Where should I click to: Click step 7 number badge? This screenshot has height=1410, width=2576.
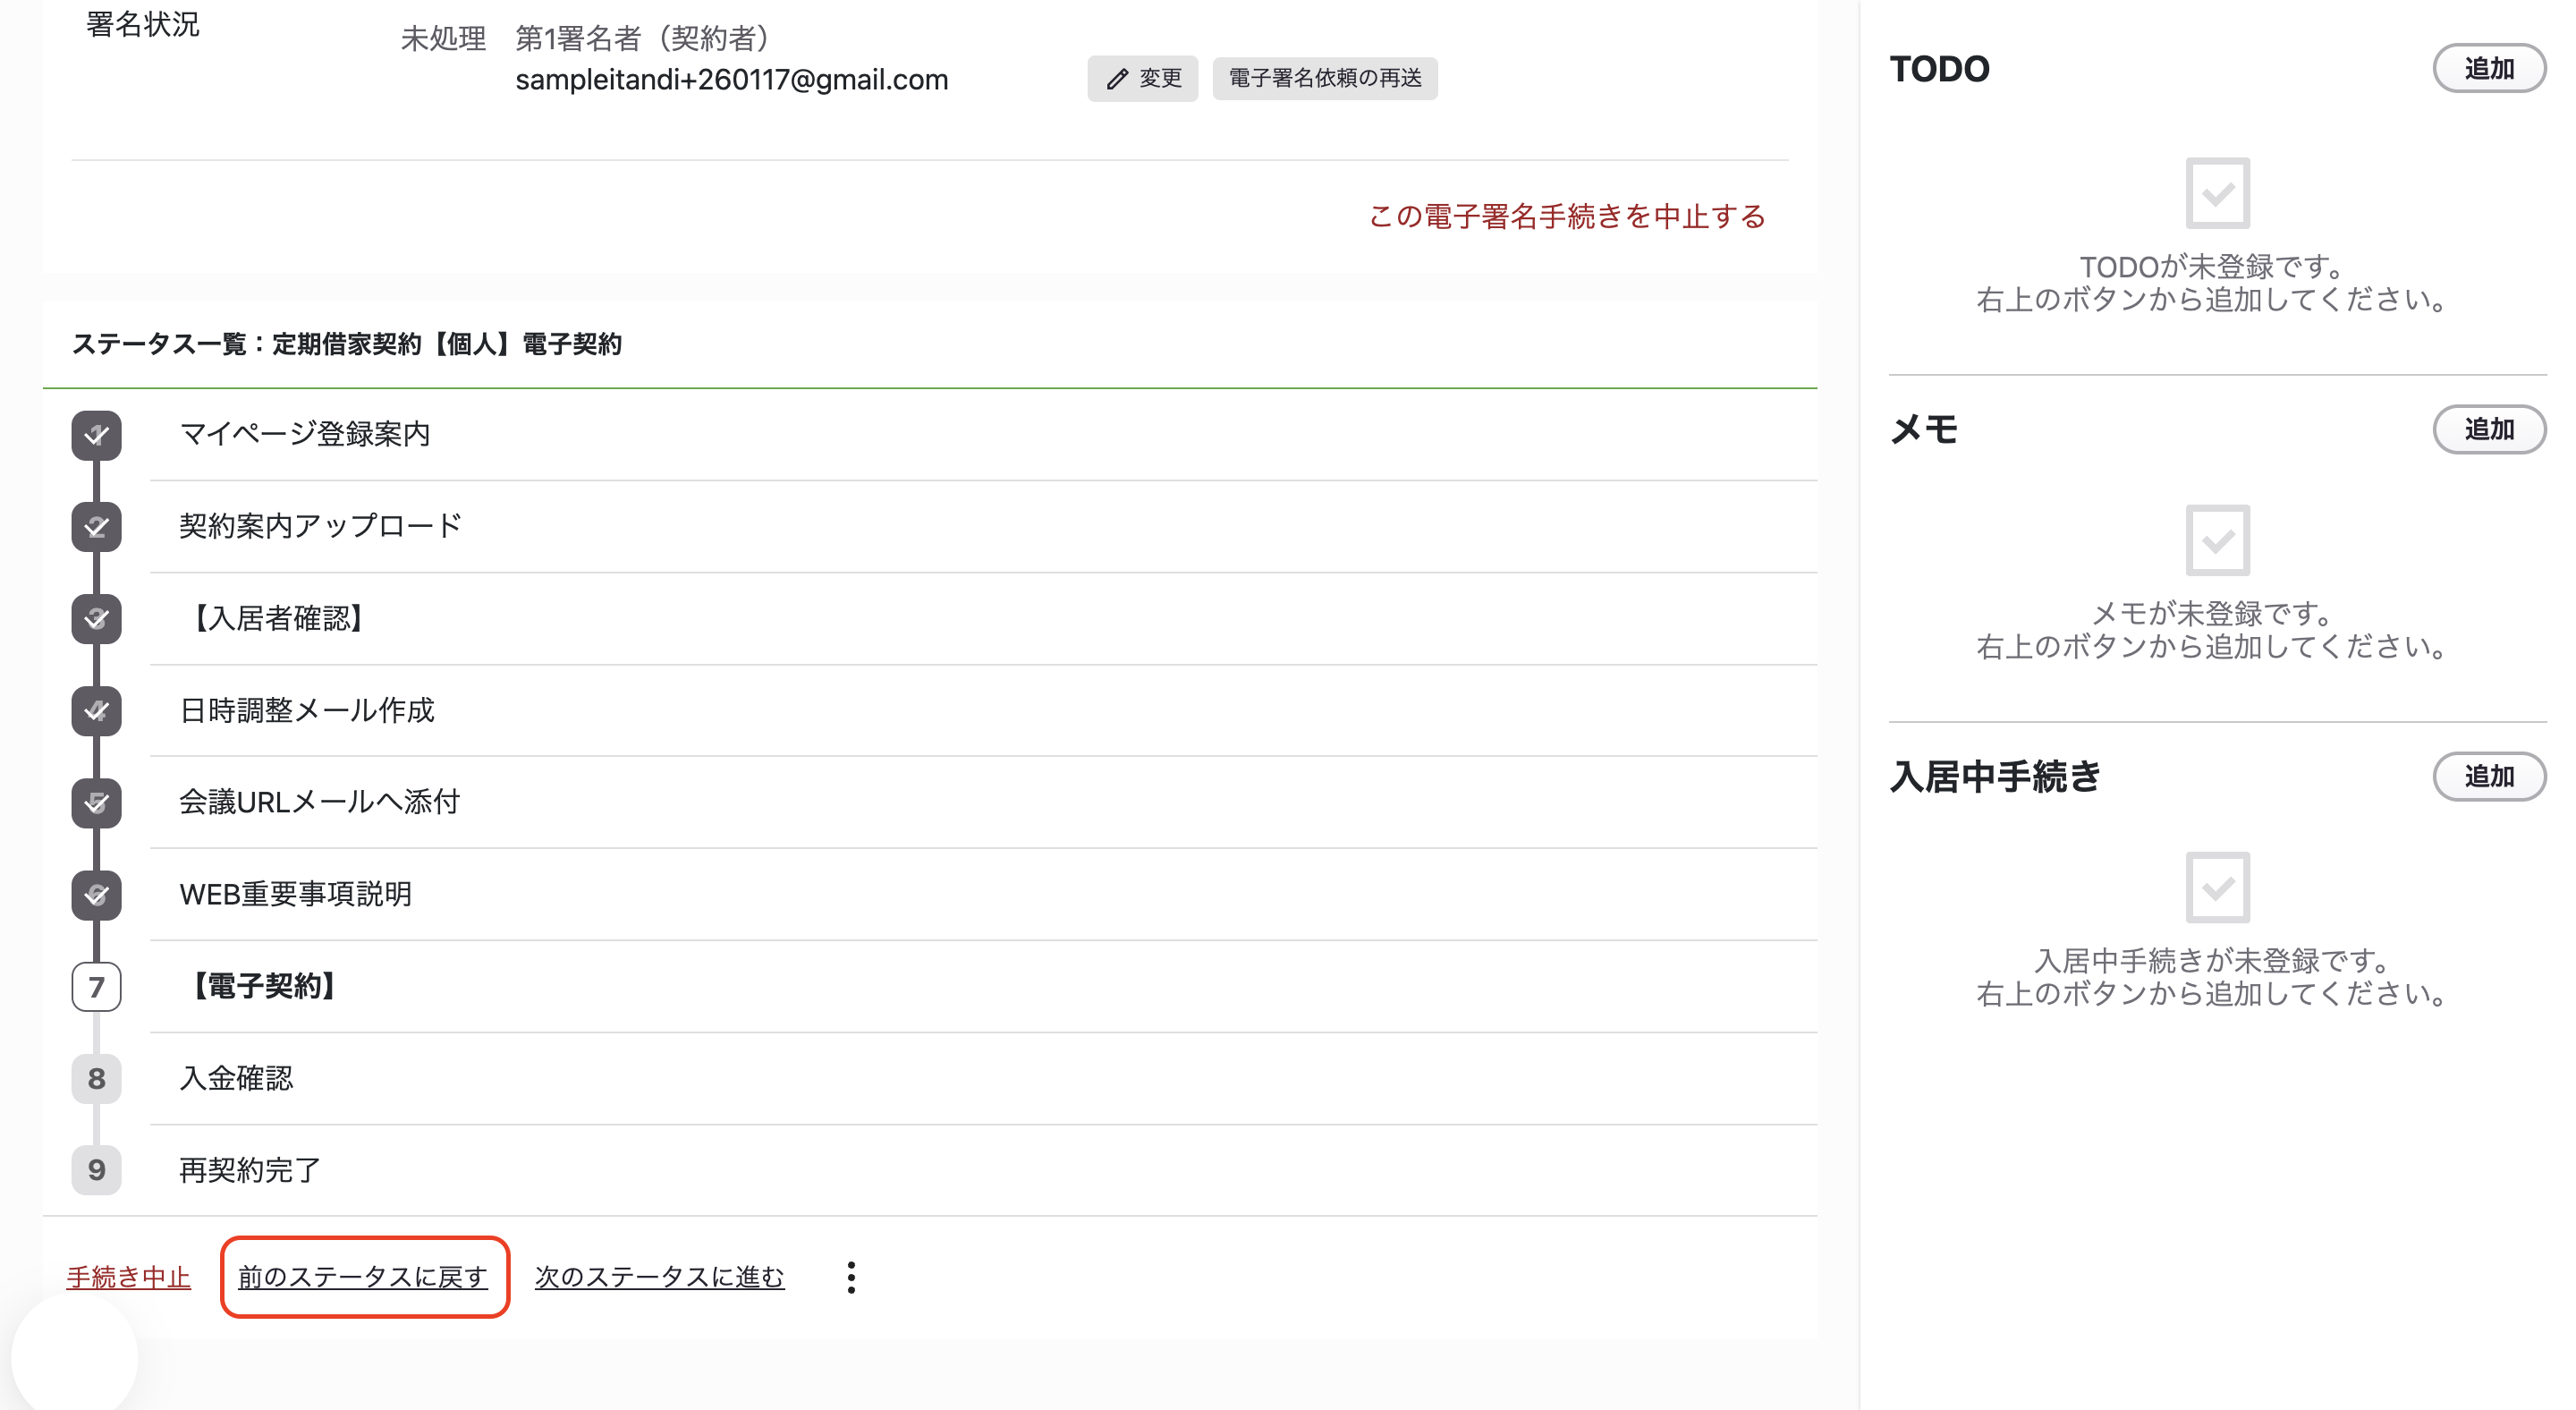tap(96, 987)
